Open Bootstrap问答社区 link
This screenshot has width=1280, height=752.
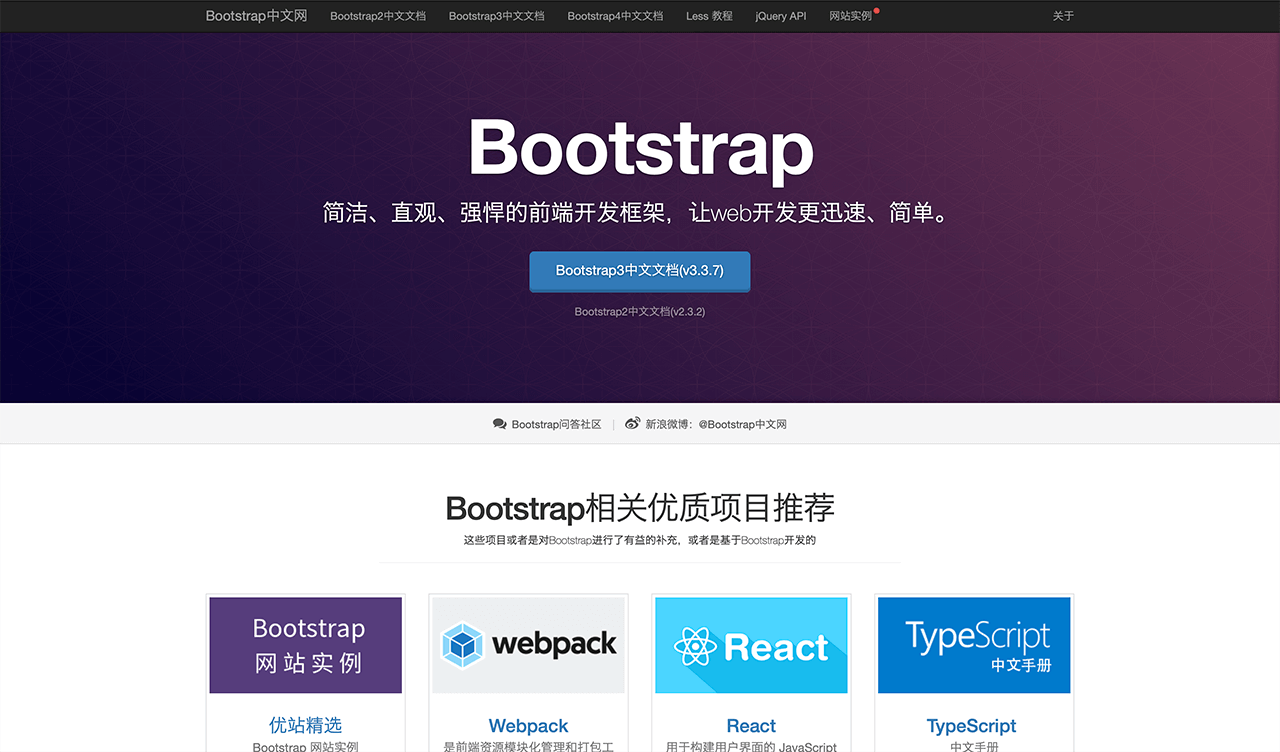click(556, 424)
